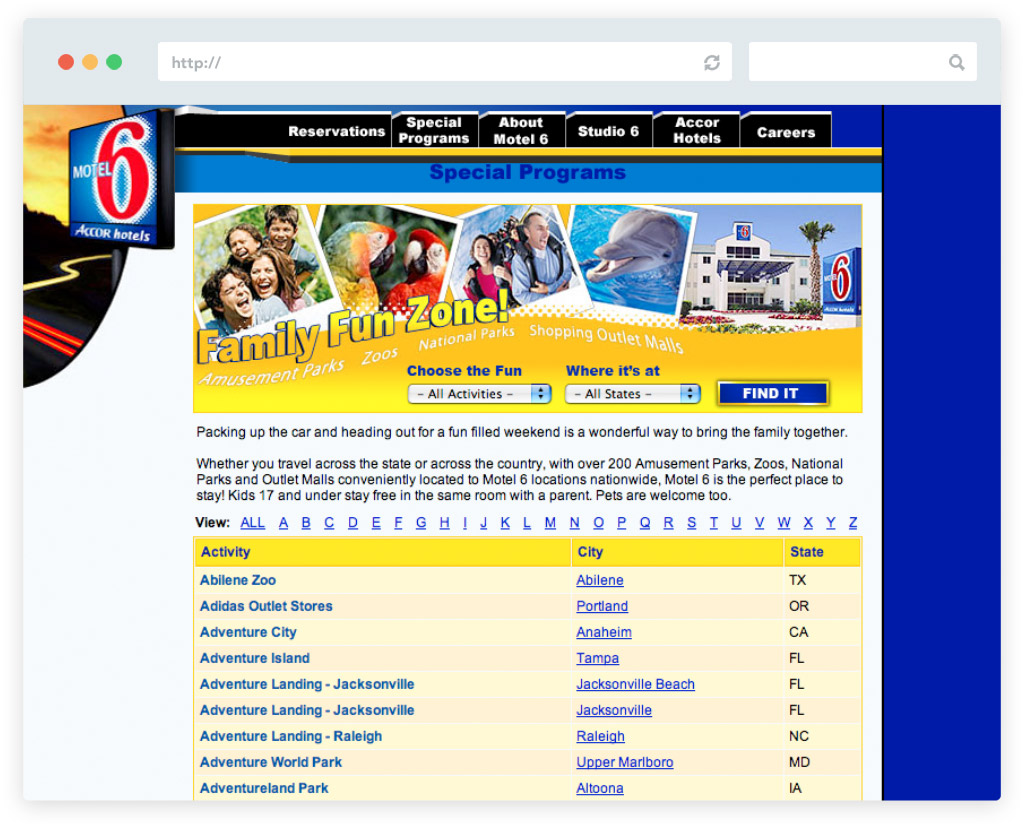
Task: Click the Activity column header
Action: click(x=383, y=552)
